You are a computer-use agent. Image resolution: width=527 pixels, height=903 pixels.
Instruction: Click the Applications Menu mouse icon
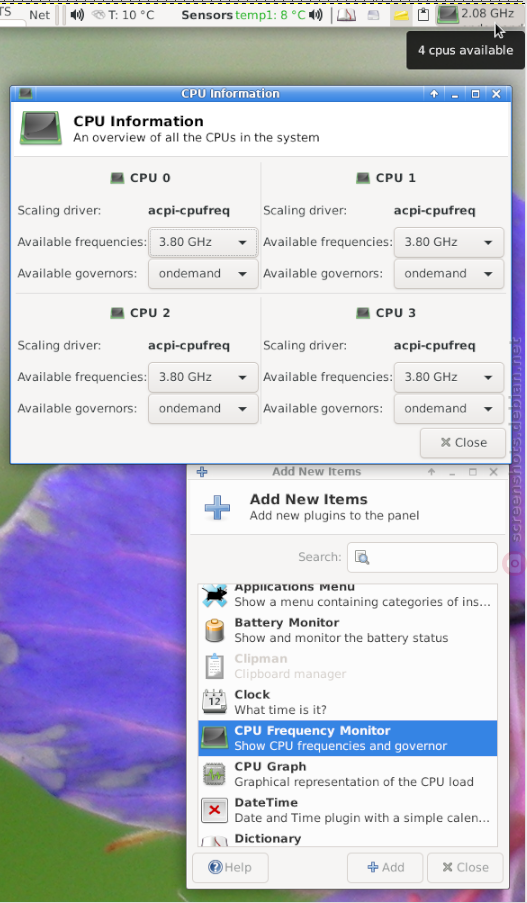(x=214, y=595)
